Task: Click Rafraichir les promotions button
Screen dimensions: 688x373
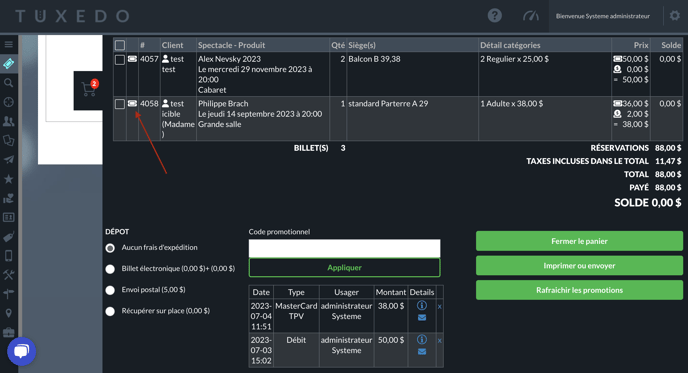Action: (x=579, y=290)
